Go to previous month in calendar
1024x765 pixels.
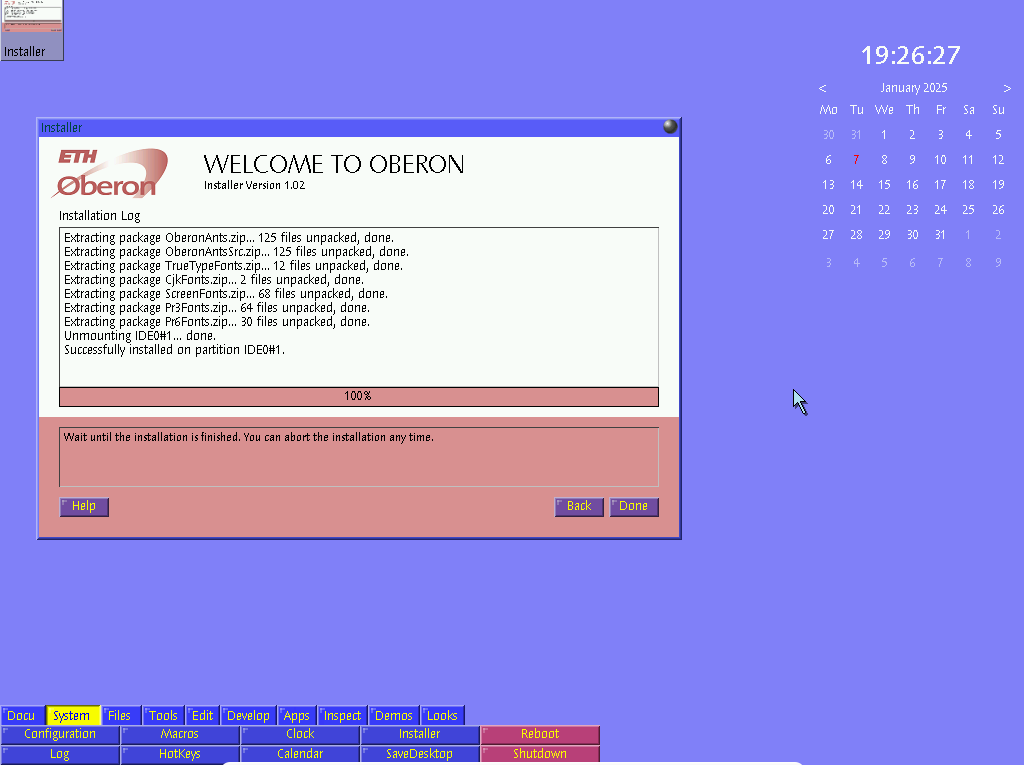[x=822, y=88]
